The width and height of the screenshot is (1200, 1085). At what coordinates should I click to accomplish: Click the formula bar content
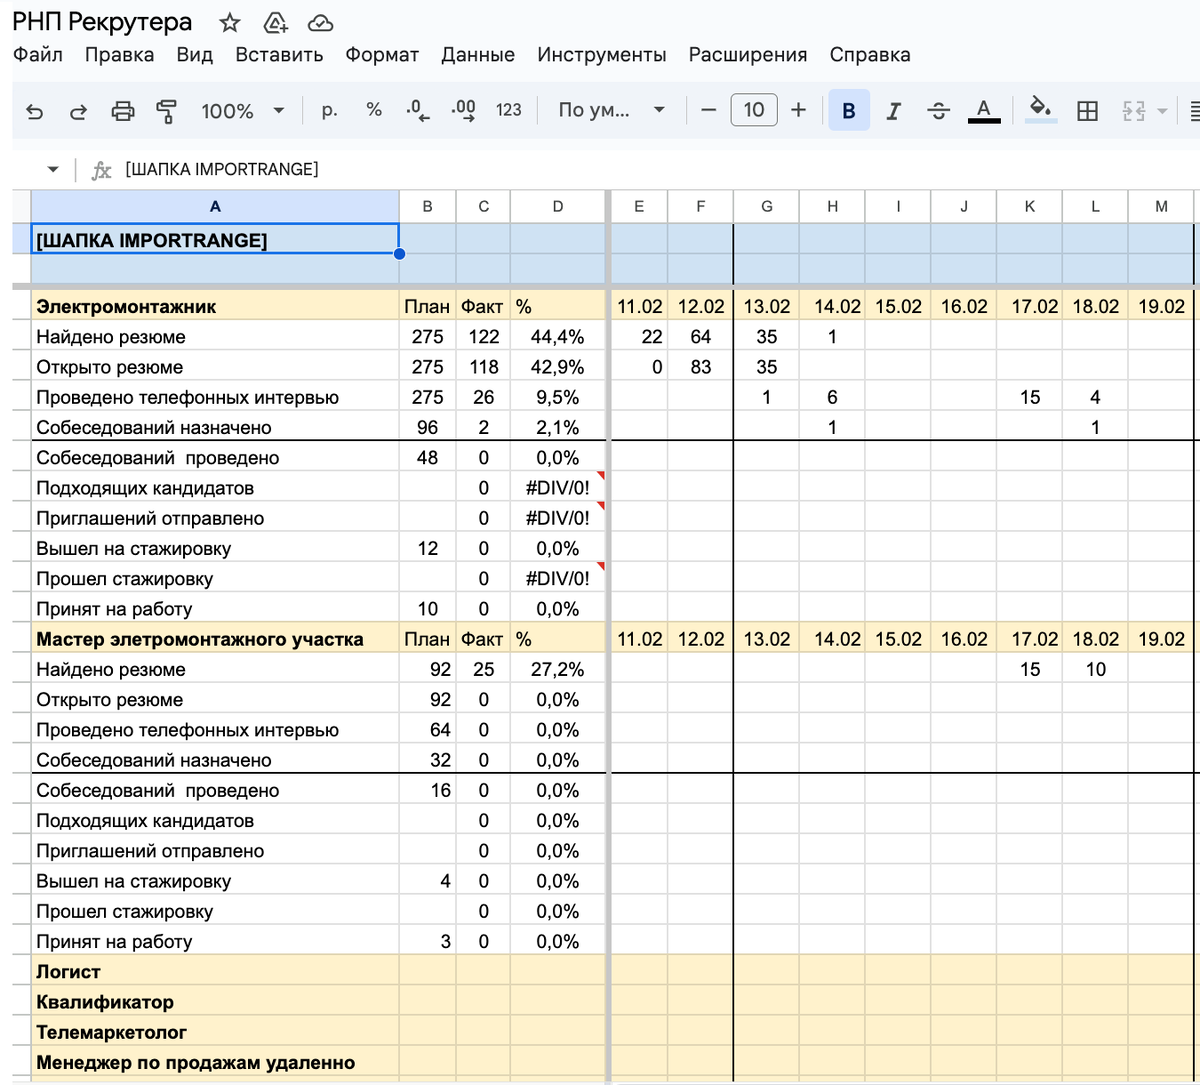222,169
